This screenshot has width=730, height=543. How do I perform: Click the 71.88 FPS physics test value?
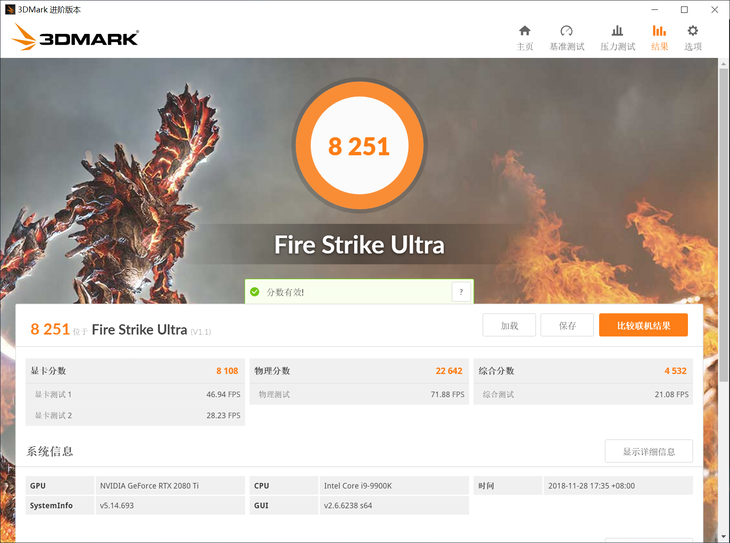[447, 394]
